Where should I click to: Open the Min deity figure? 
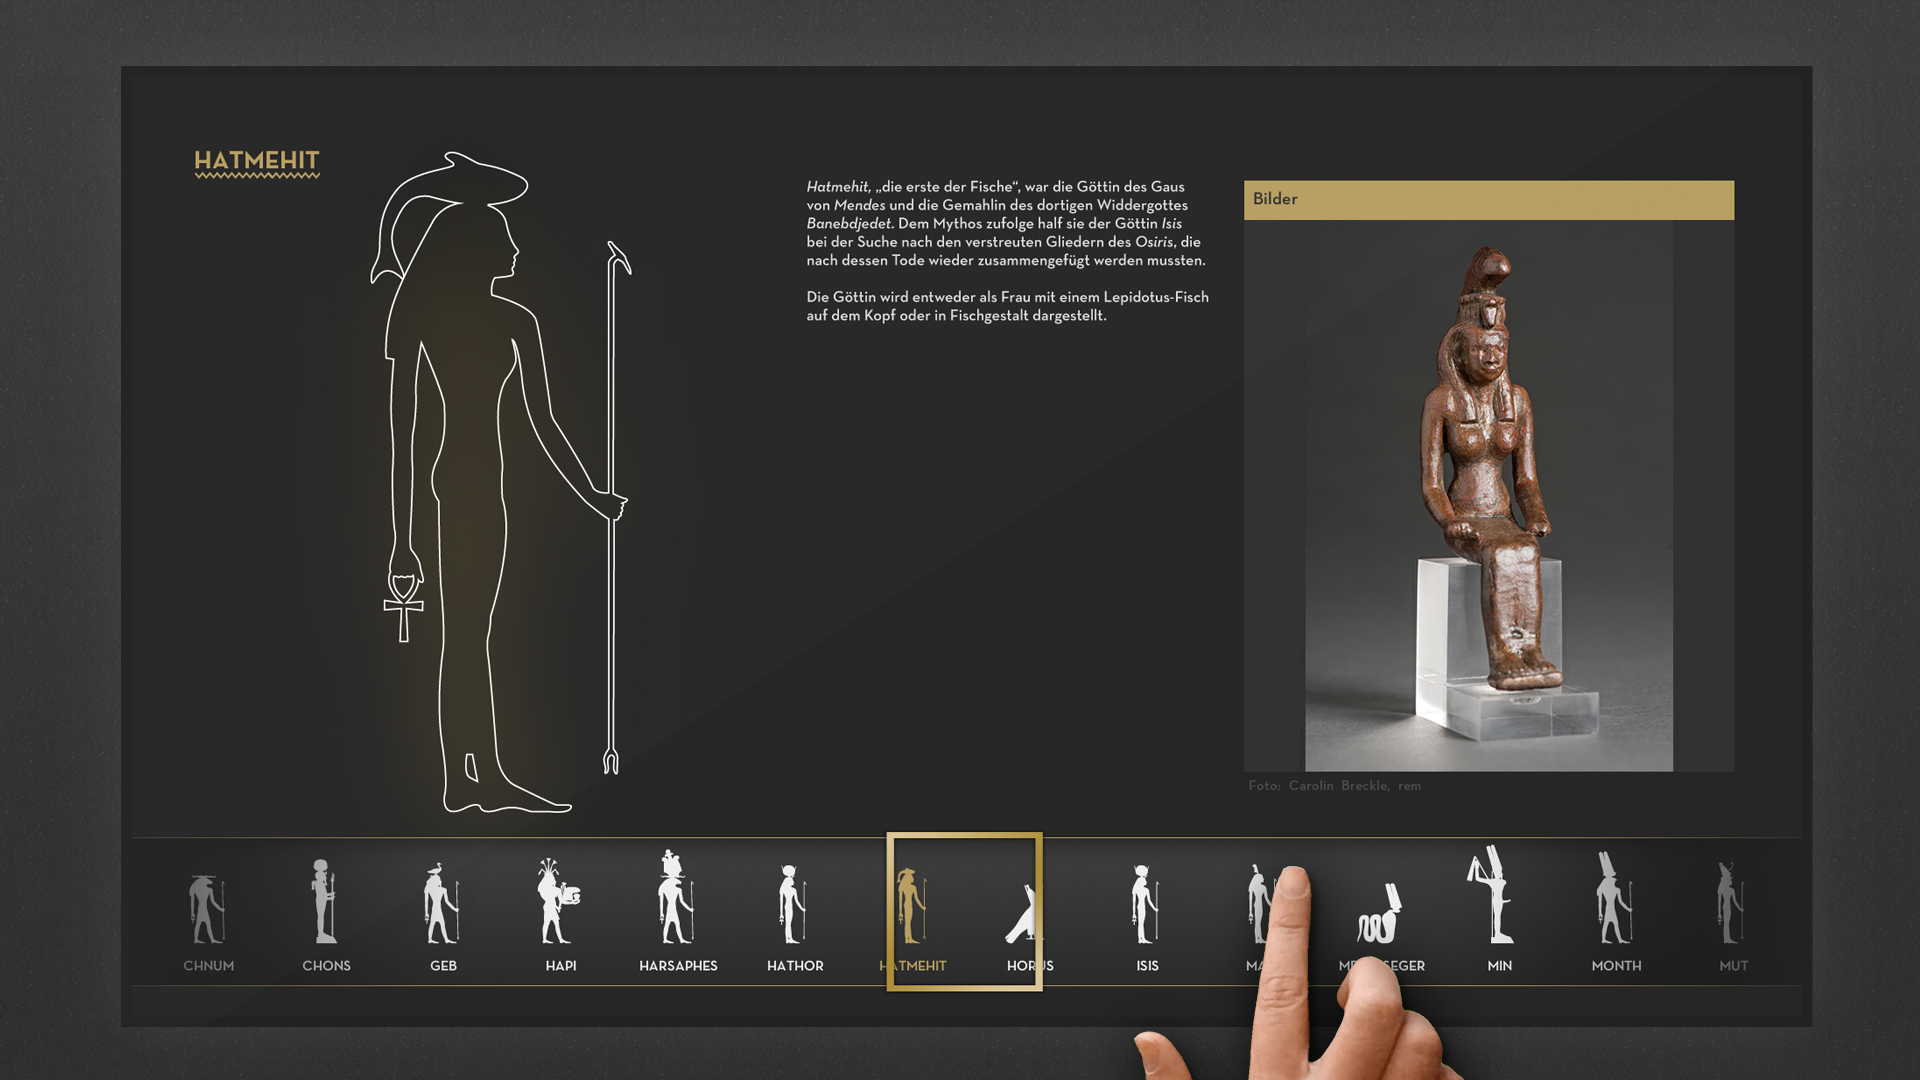coord(1491,894)
